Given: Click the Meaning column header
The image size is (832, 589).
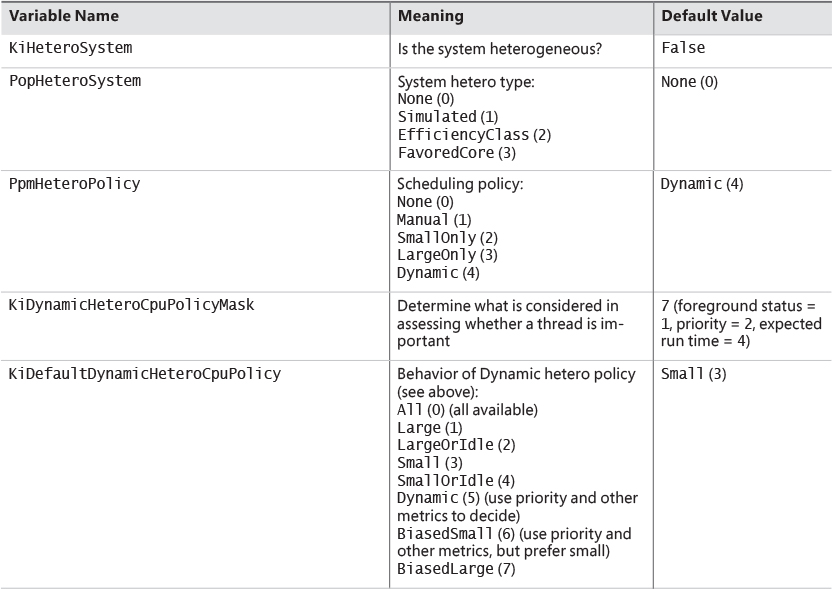Looking at the screenshot, I should (430, 16).
